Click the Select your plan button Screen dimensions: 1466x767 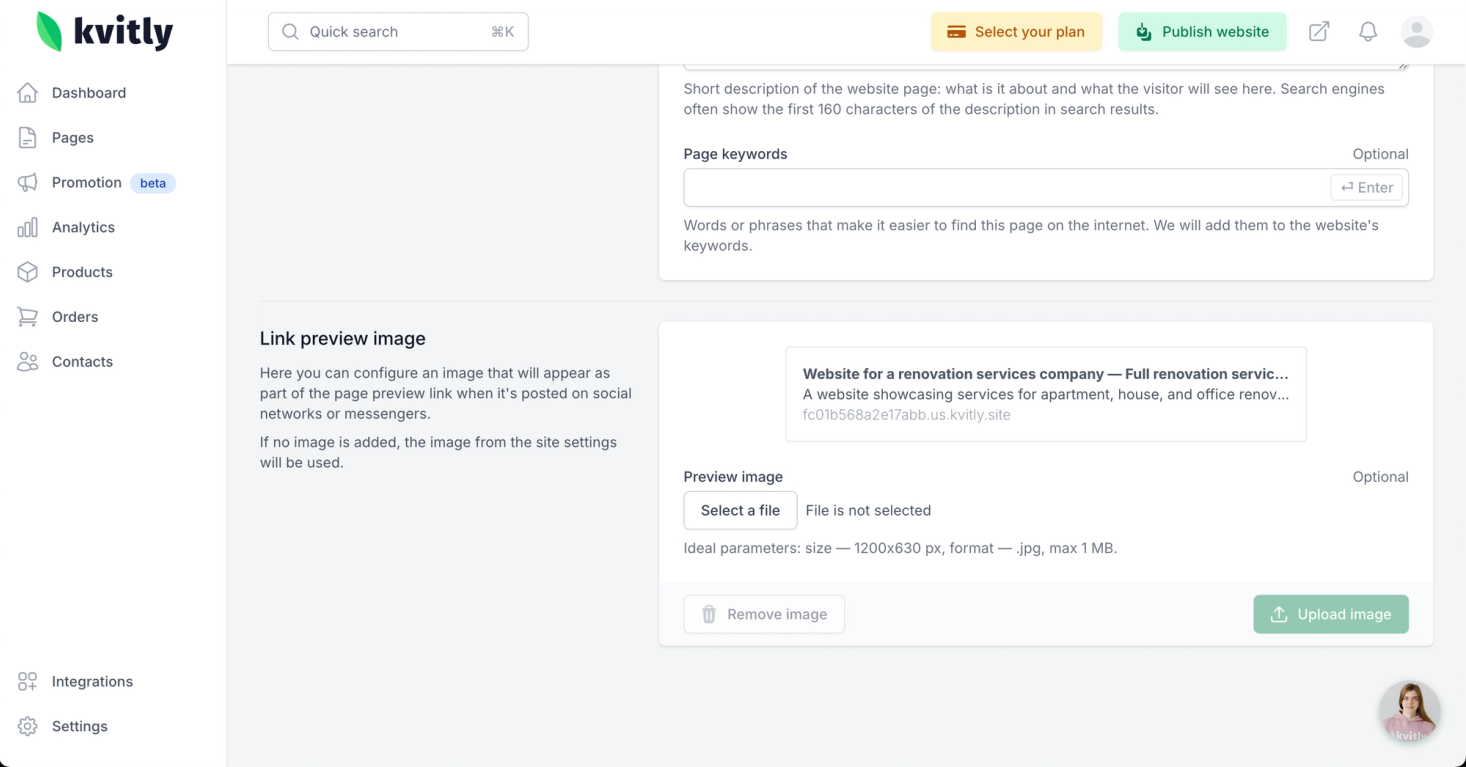(x=1016, y=32)
